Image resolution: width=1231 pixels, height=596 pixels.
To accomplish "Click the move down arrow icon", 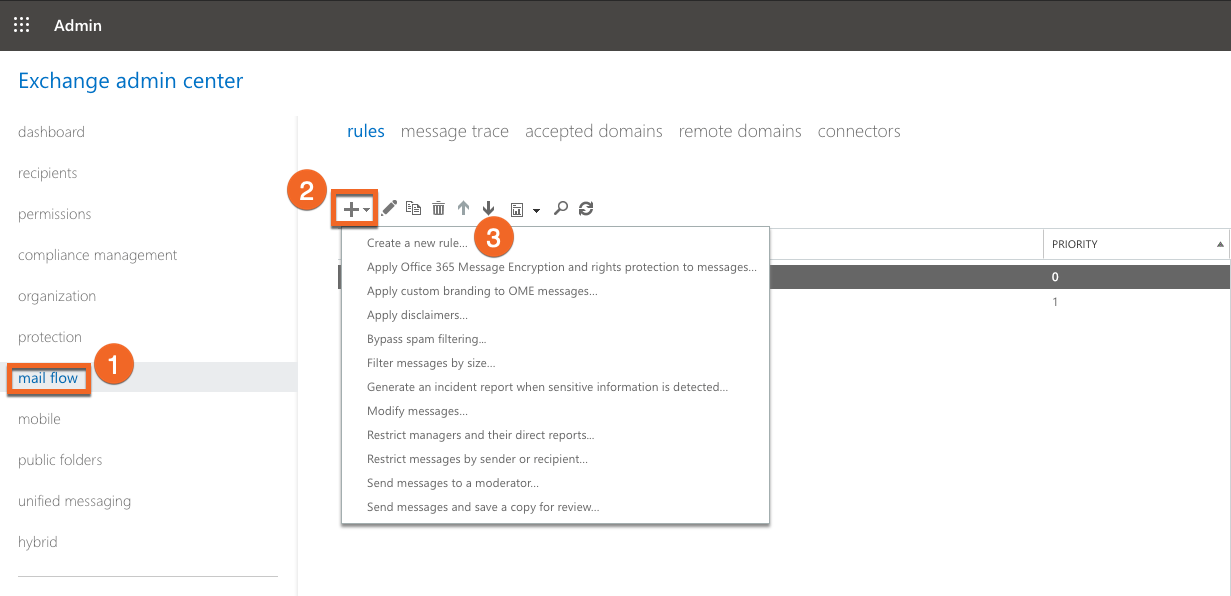I will [x=488, y=208].
